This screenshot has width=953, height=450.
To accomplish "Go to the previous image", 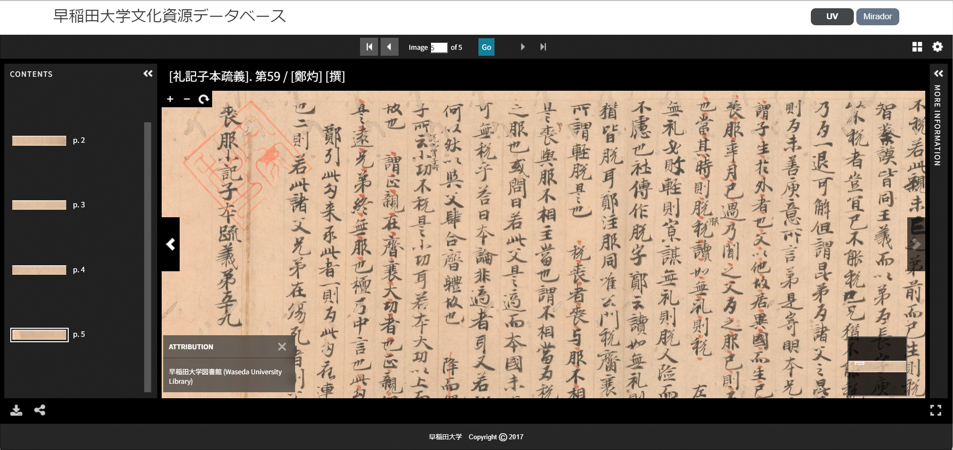I will (390, 47).
